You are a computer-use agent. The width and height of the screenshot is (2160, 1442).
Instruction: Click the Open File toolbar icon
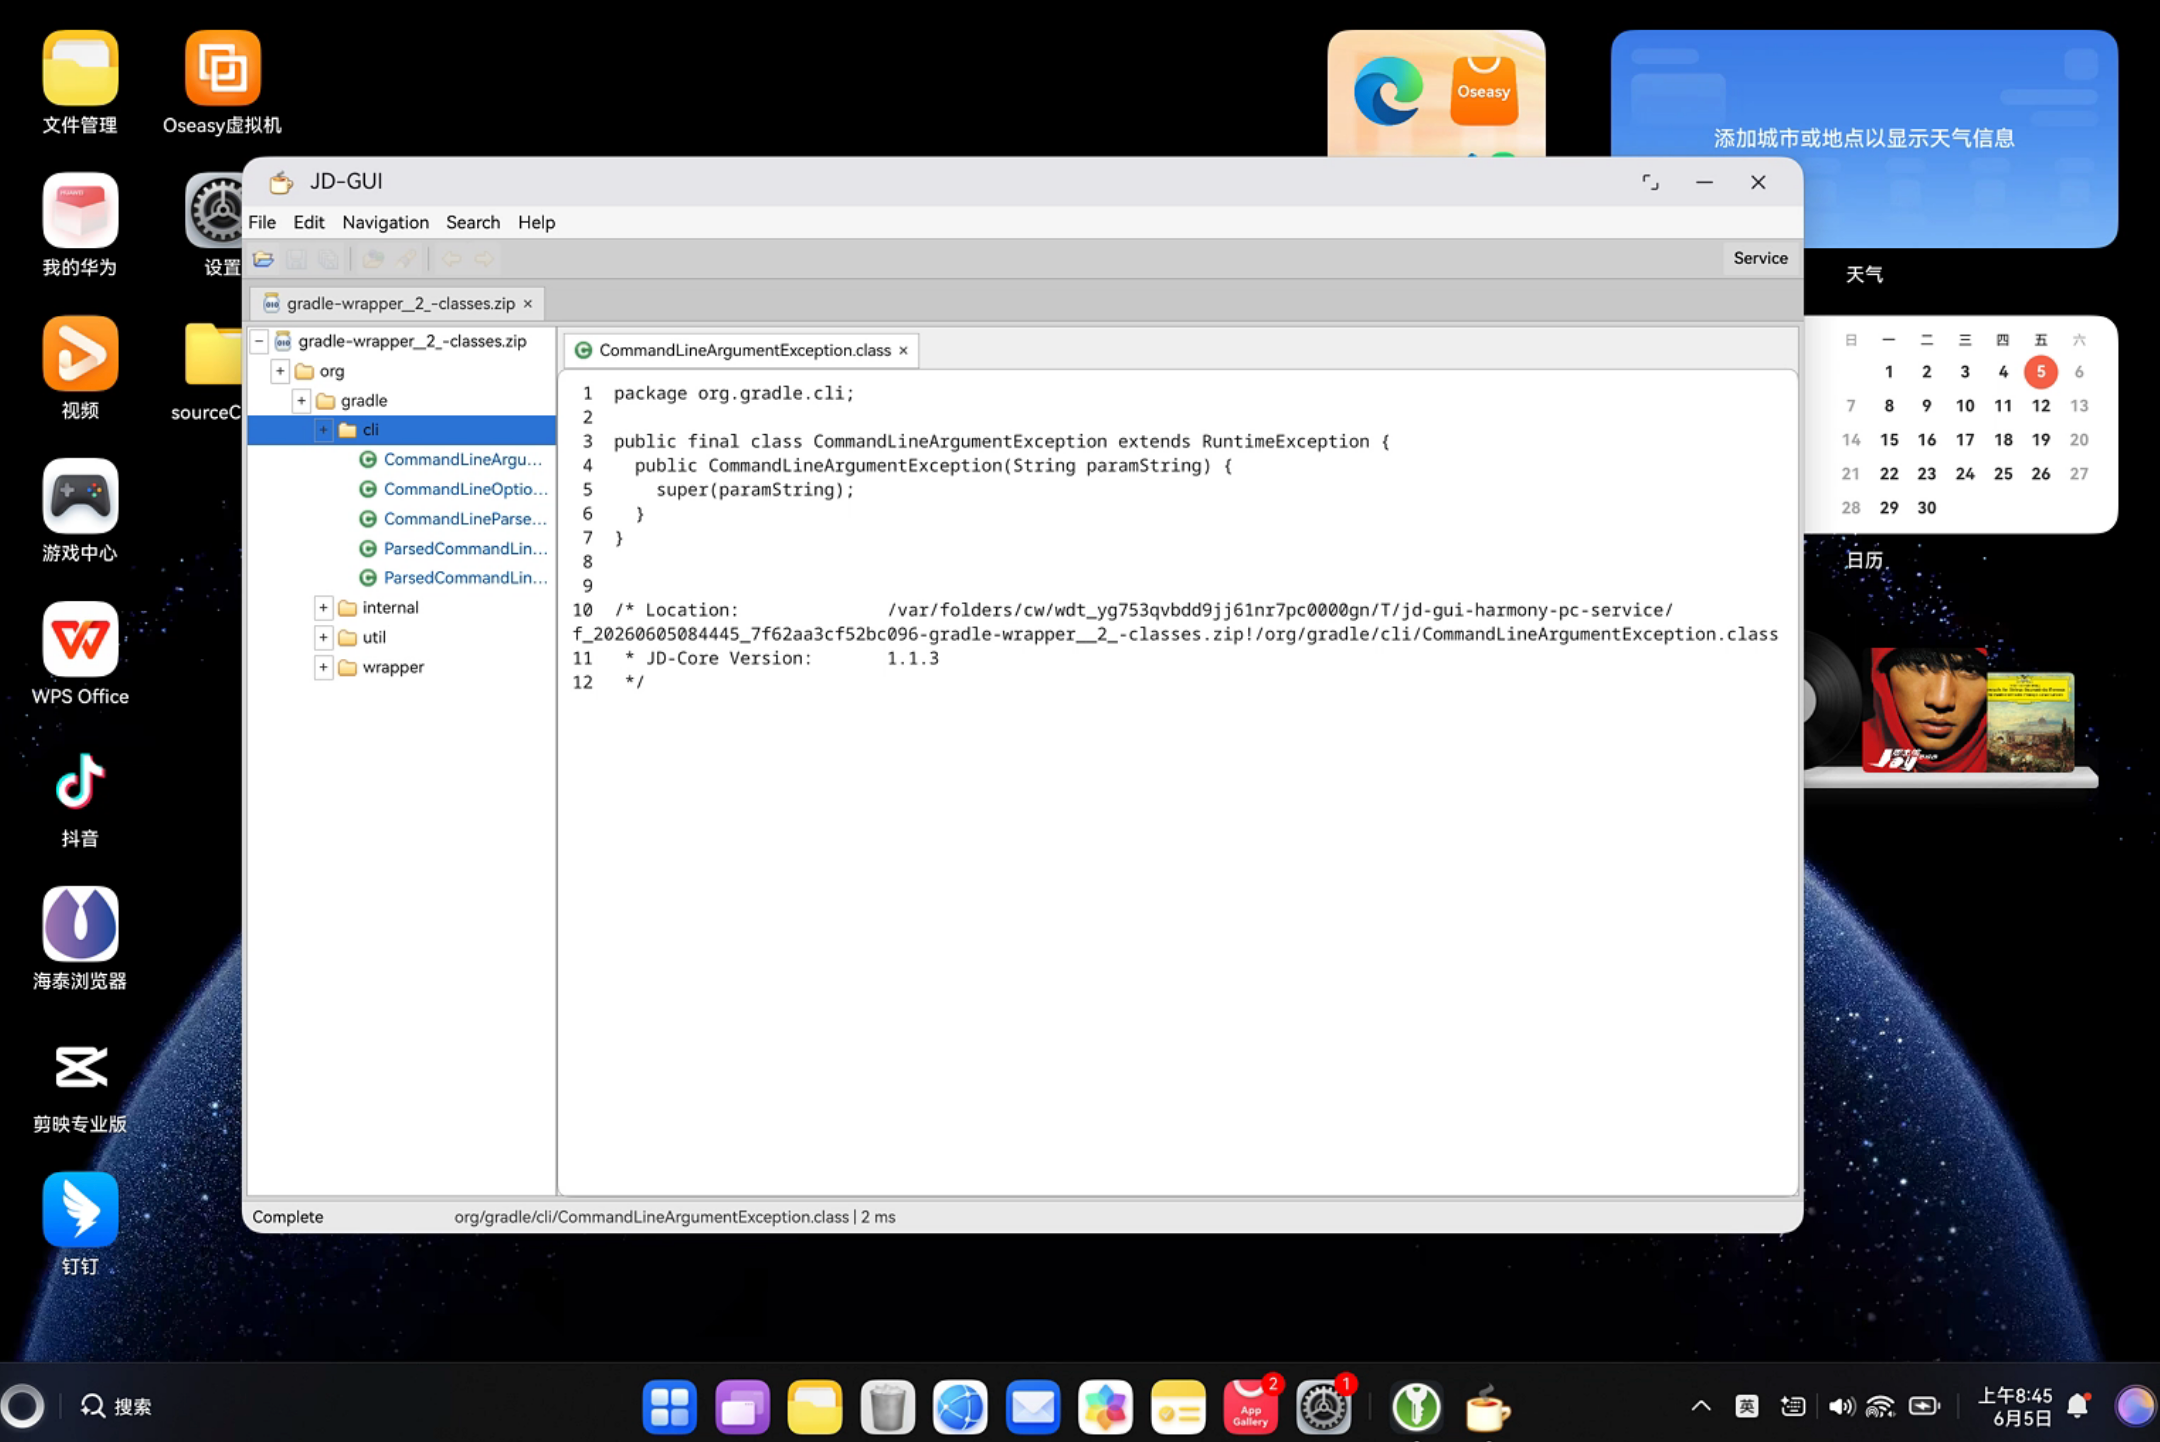click(x=263, y=259)
